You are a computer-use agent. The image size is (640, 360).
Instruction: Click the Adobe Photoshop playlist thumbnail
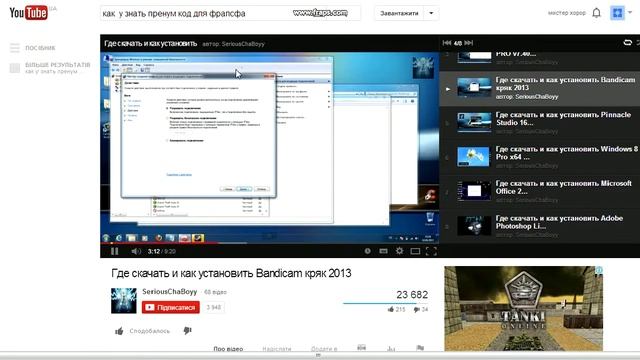473,226
